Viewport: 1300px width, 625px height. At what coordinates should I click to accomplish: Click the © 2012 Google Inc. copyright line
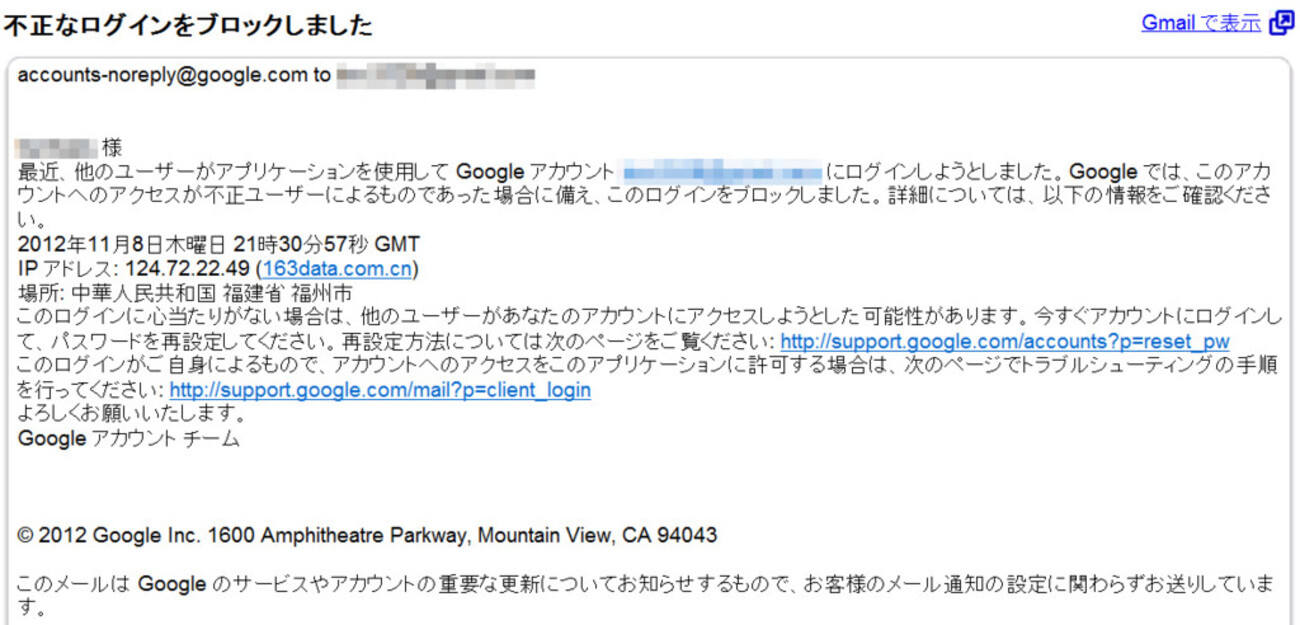pyautogui.click(x=367, y=536)
